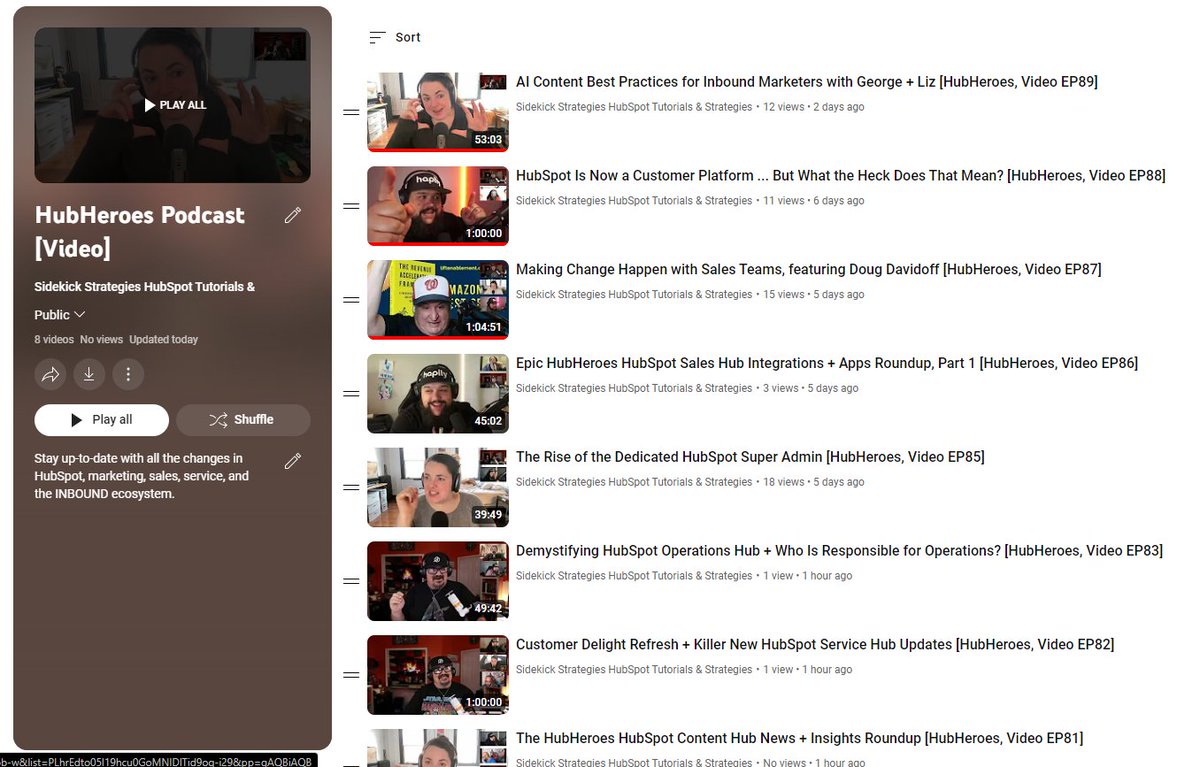This screenshot has width=1200, height=767.
Task: Open Demystifying HubSpot Operations Hub title
Action: [x=839, y=551]
